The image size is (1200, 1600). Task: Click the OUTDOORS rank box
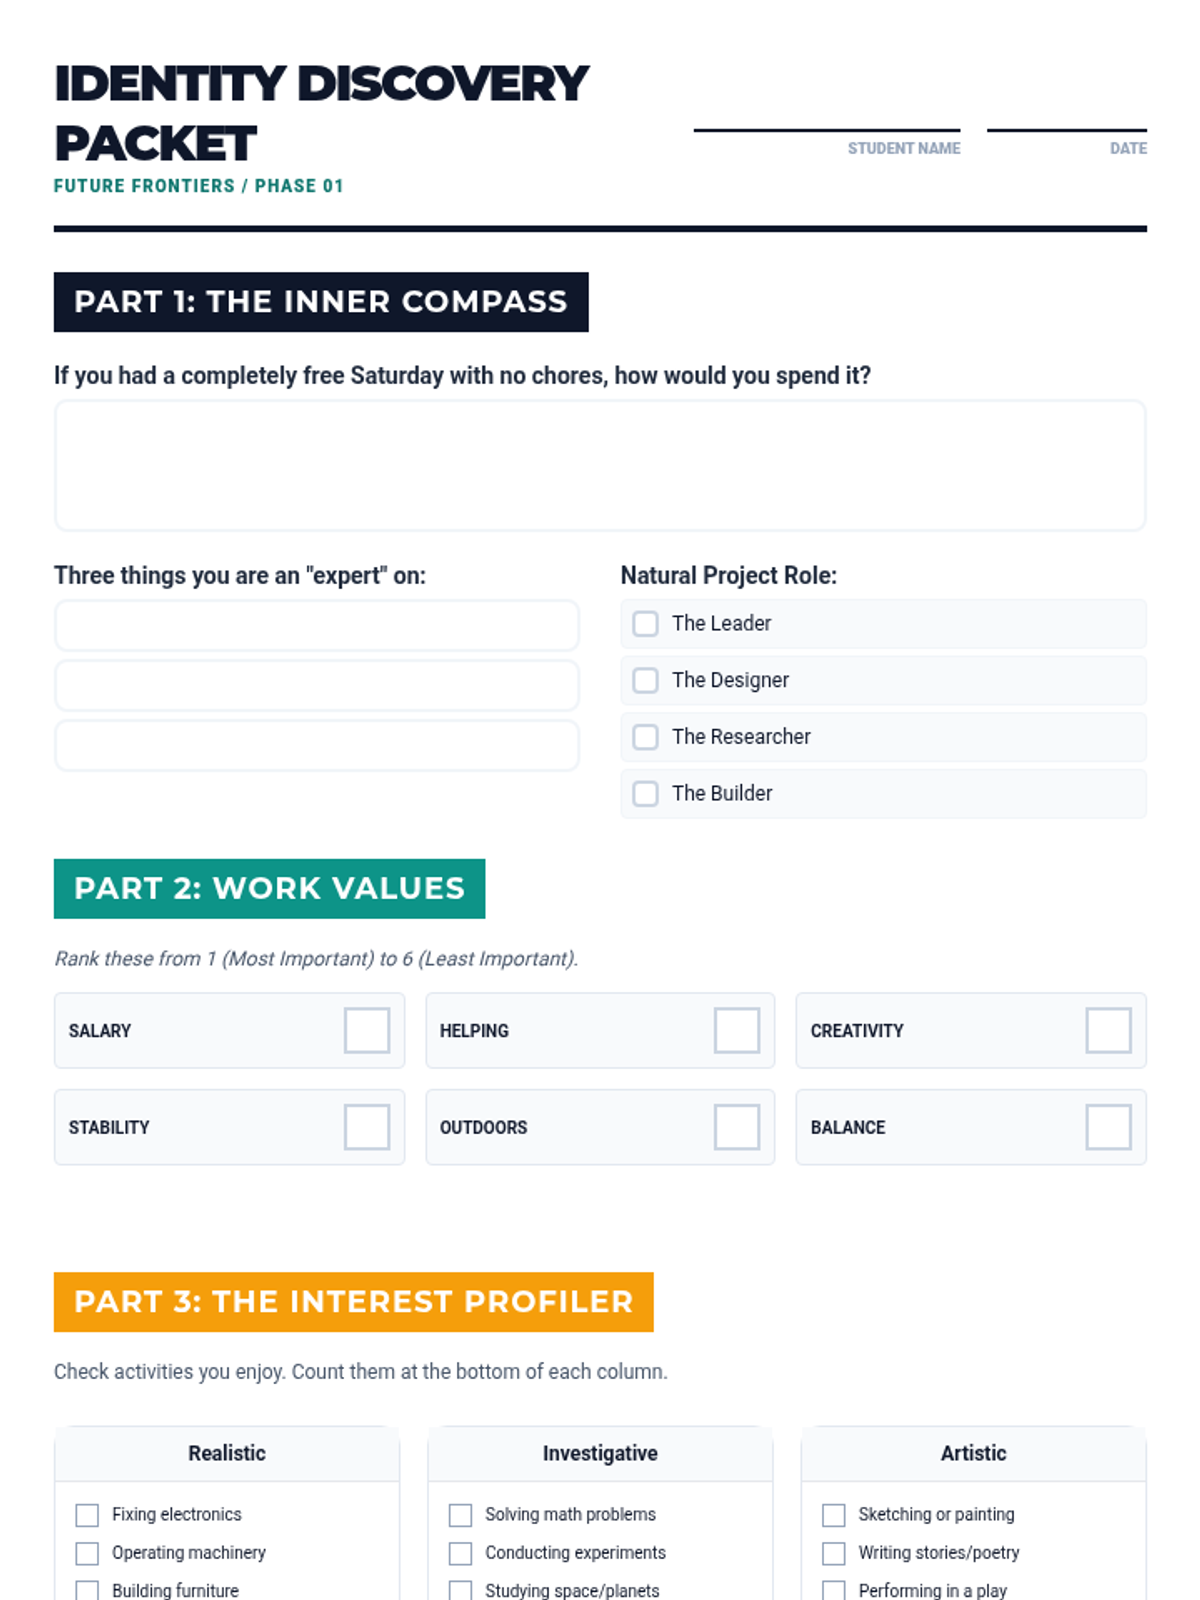pyautogui.click(x=737, y=1127)
